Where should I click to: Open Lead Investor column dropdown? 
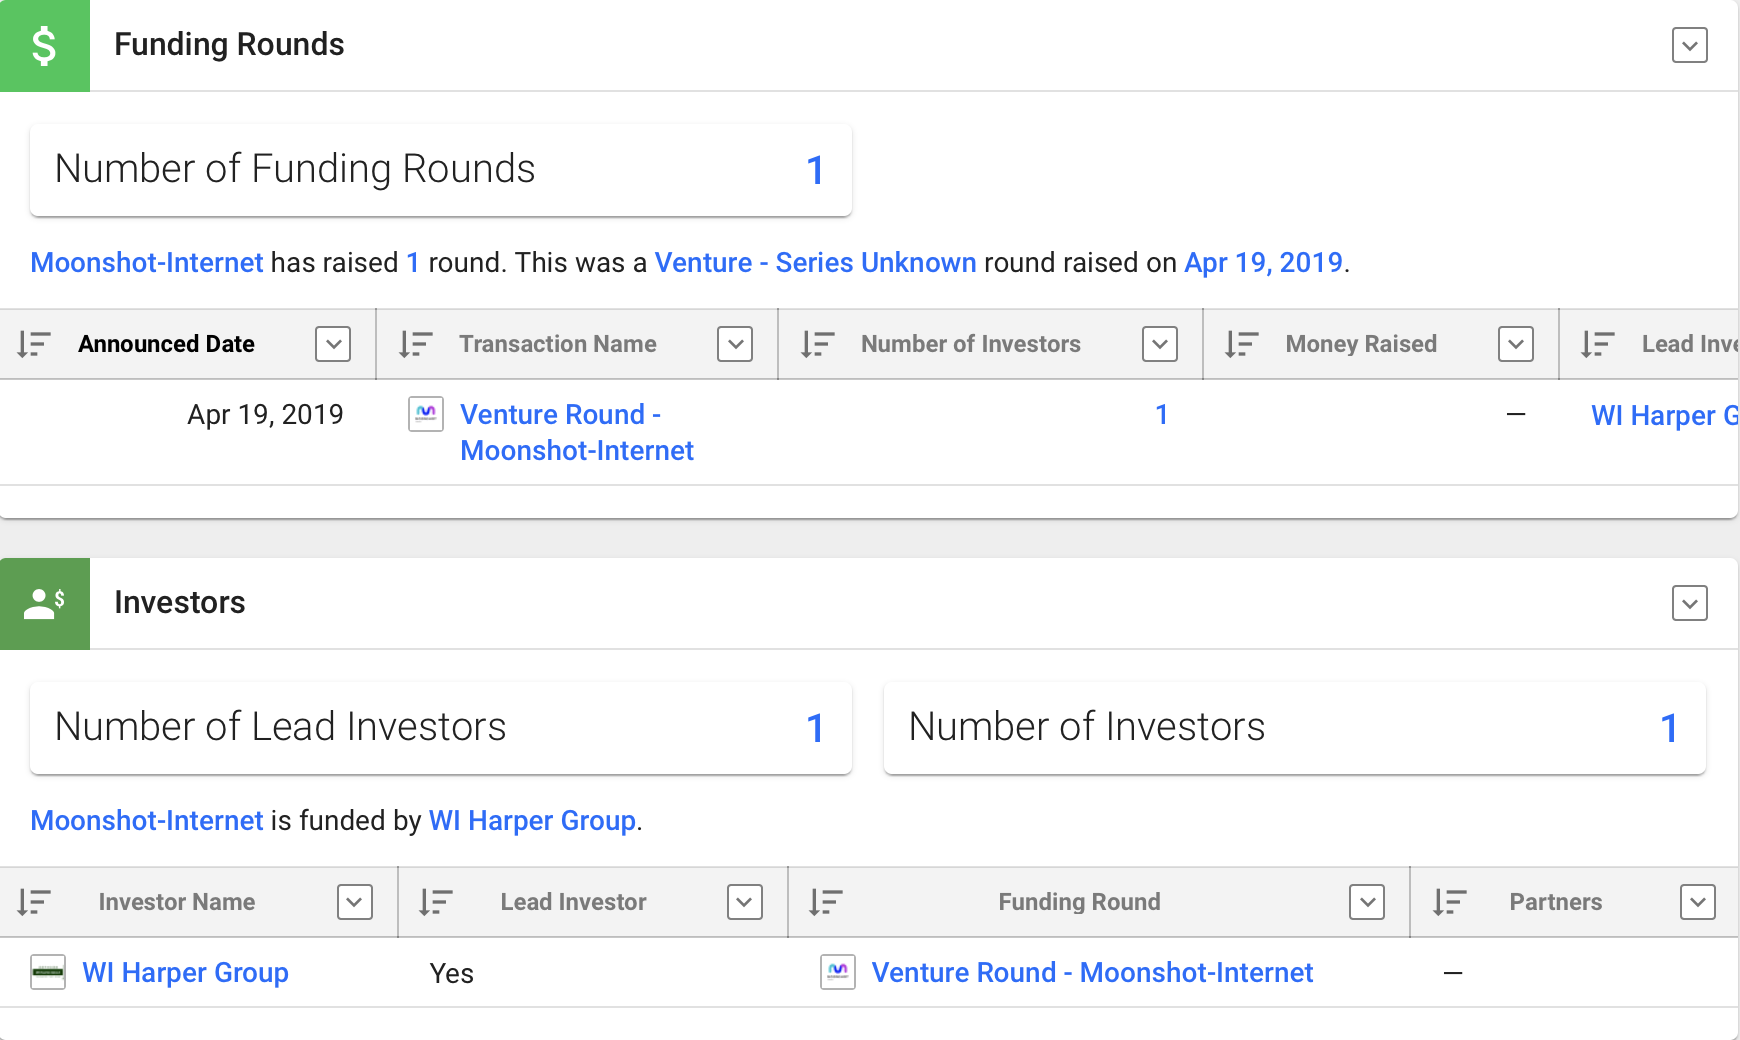(745, 902)
